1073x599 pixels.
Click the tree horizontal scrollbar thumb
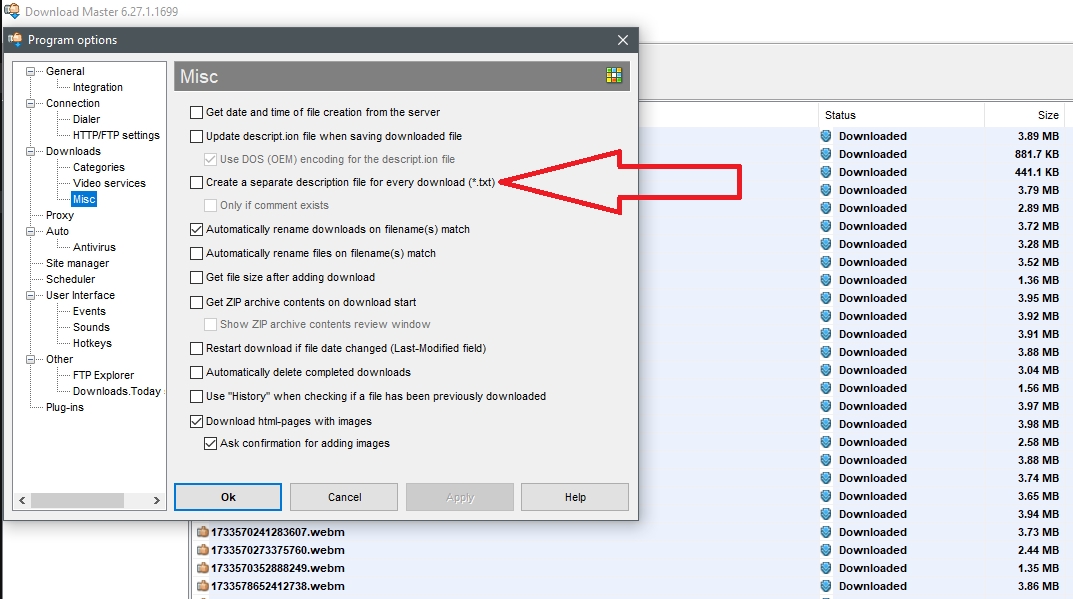click(77, 500)
